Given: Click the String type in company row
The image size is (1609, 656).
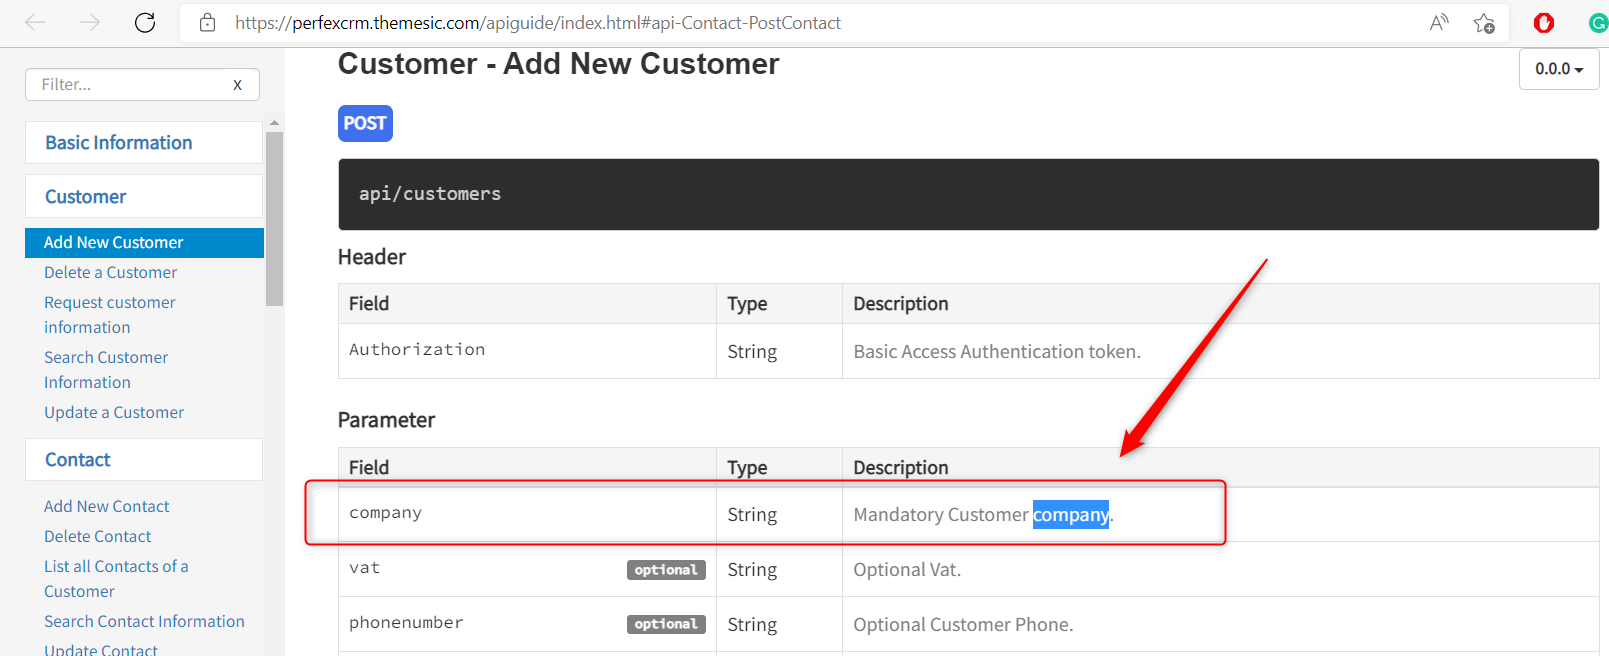Looking at the screenshot, I should coord(752,515).
